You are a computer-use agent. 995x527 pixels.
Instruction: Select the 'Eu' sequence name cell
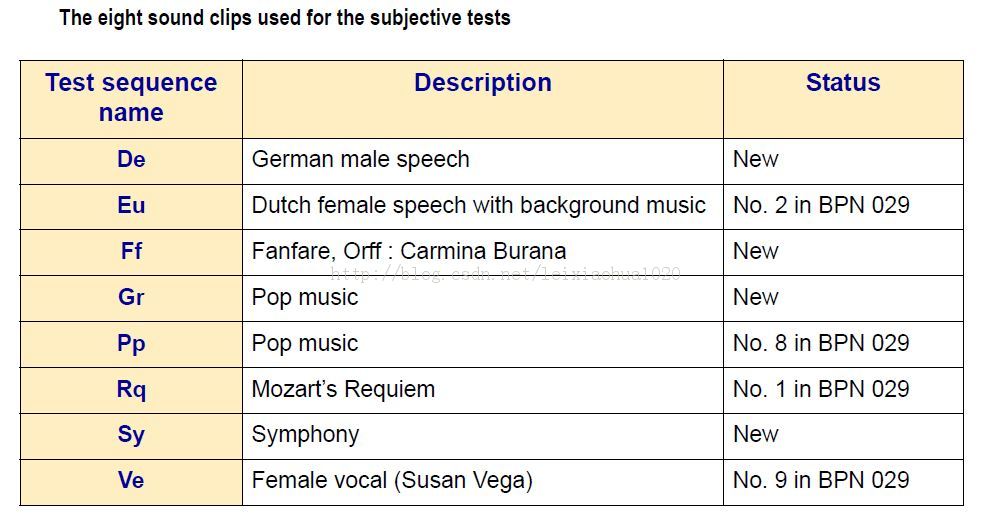point(131,206)
